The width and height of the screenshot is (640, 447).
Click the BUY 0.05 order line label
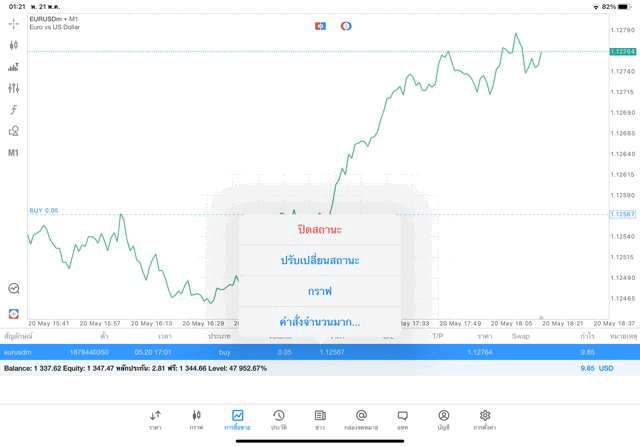pos(44,211)
